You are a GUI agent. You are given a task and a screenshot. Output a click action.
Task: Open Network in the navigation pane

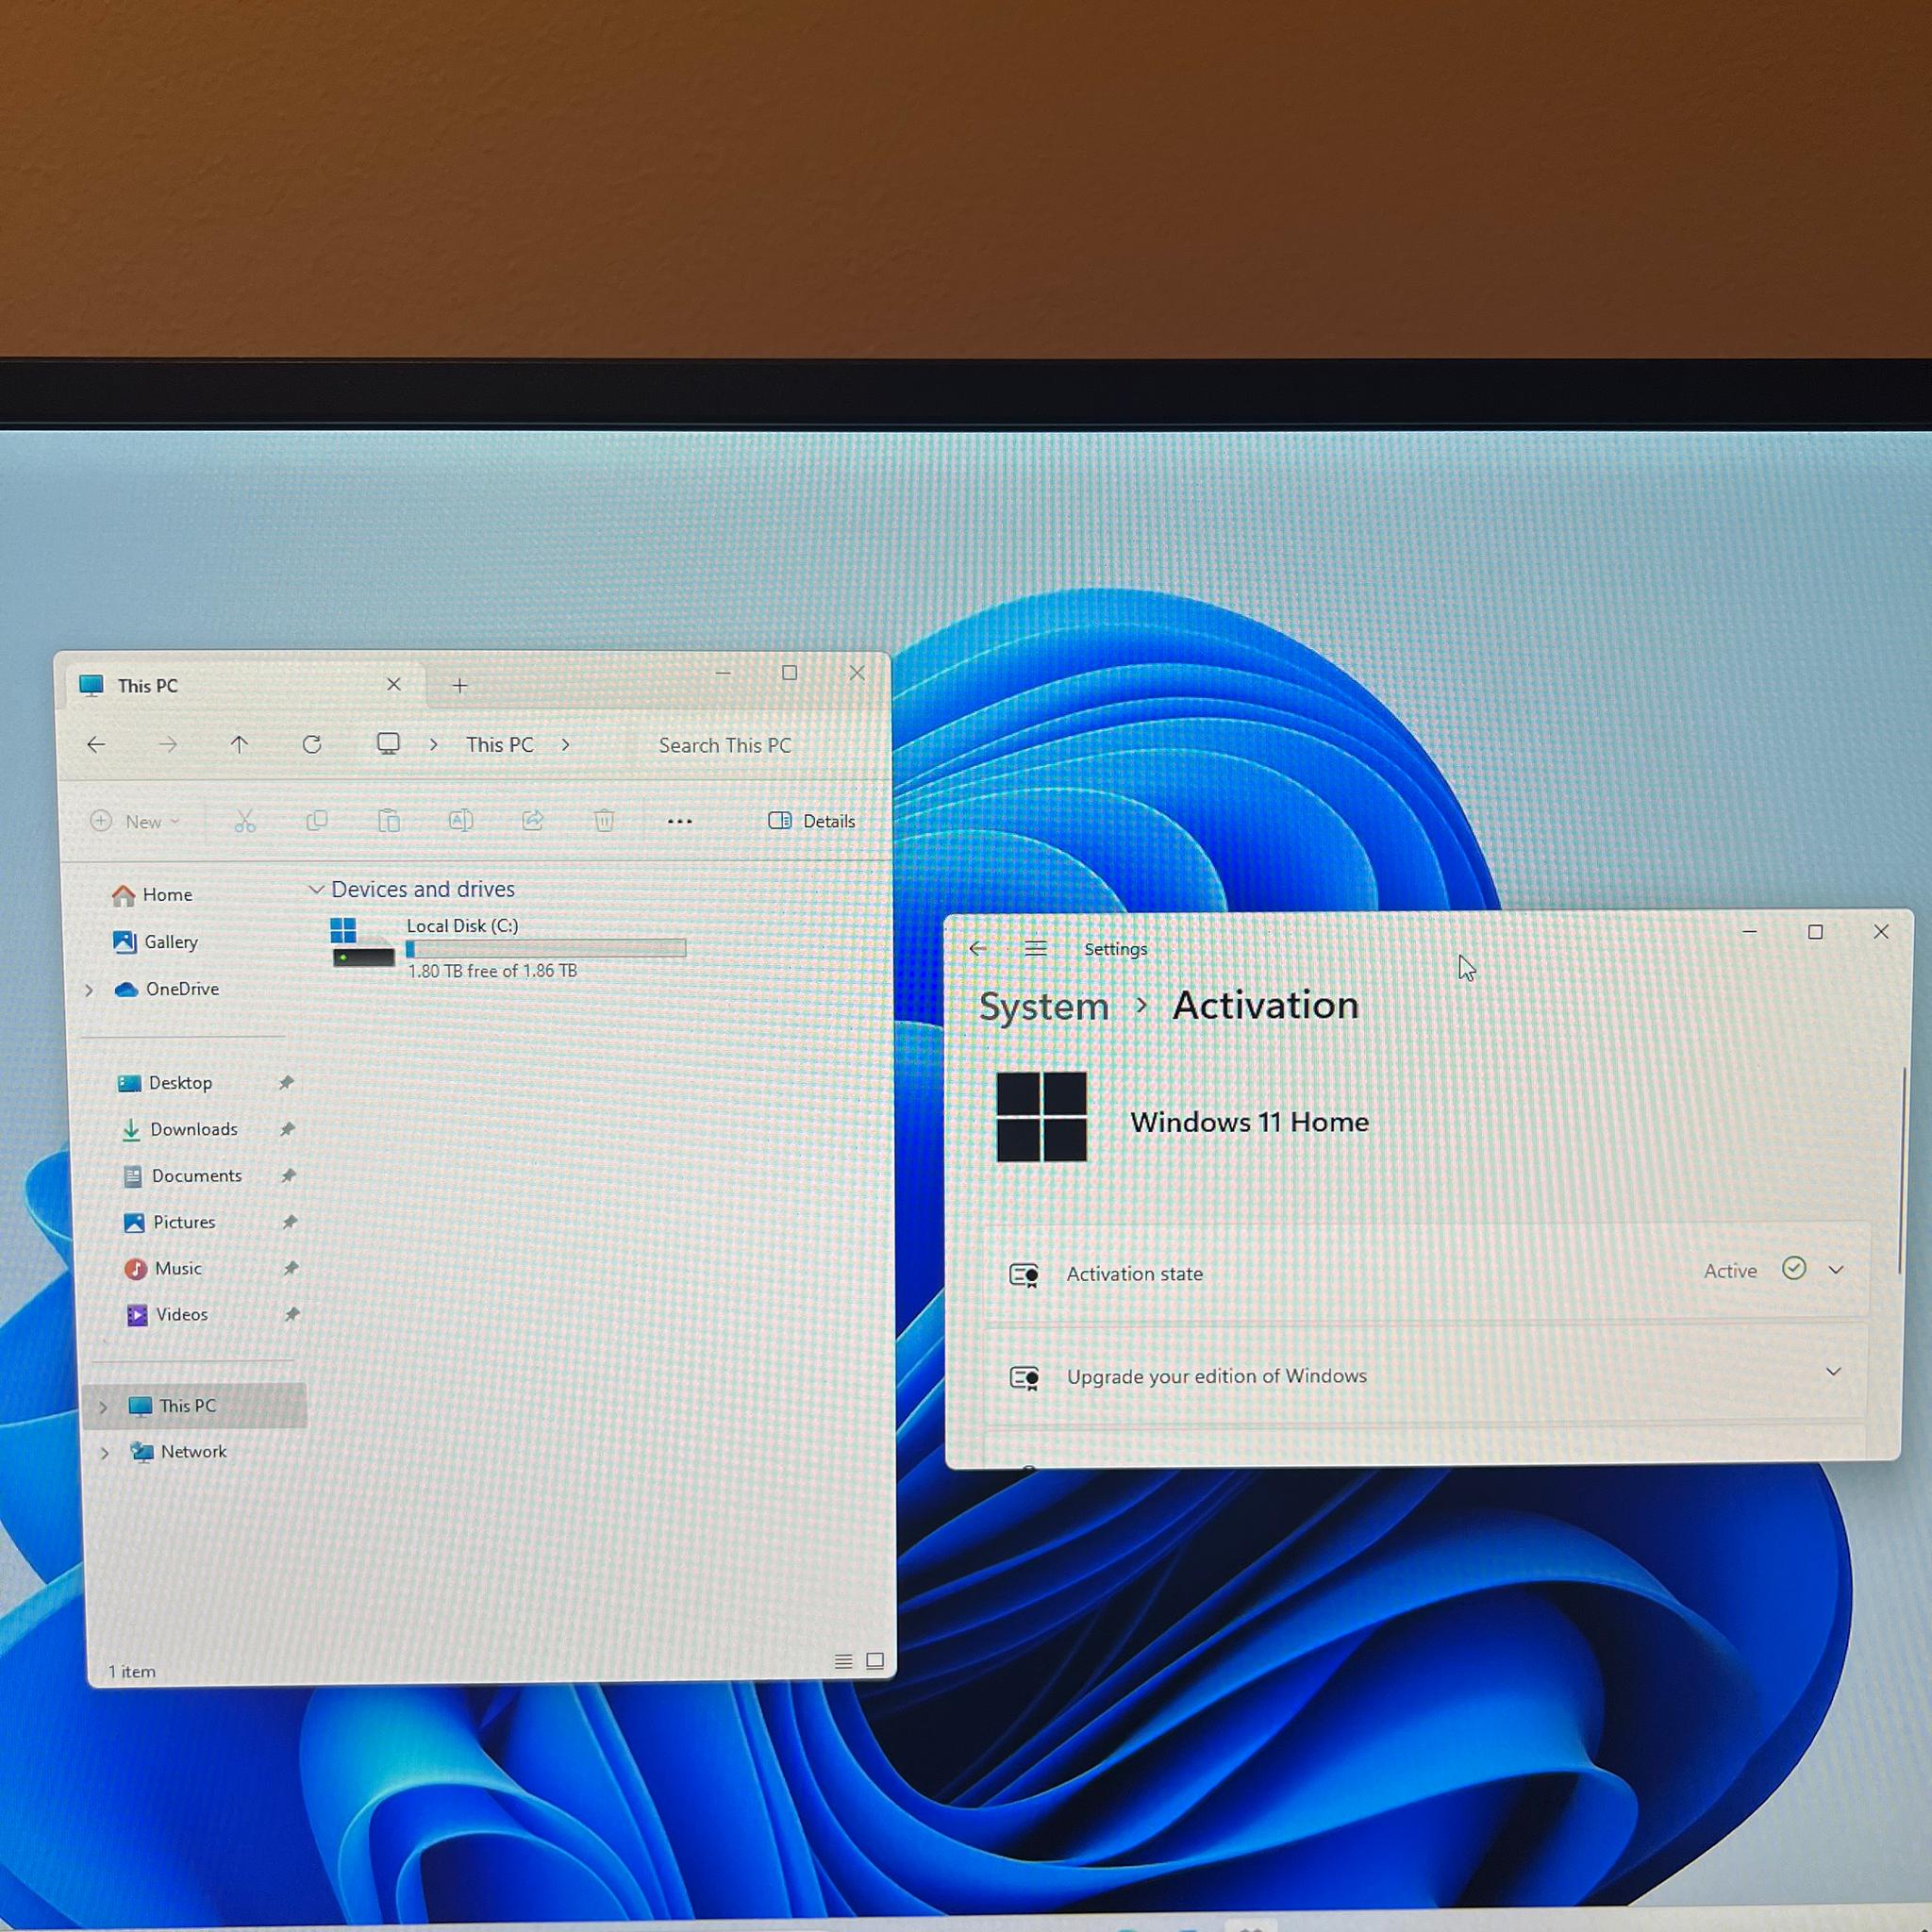pyautogui.click(x=179, y=1451)
